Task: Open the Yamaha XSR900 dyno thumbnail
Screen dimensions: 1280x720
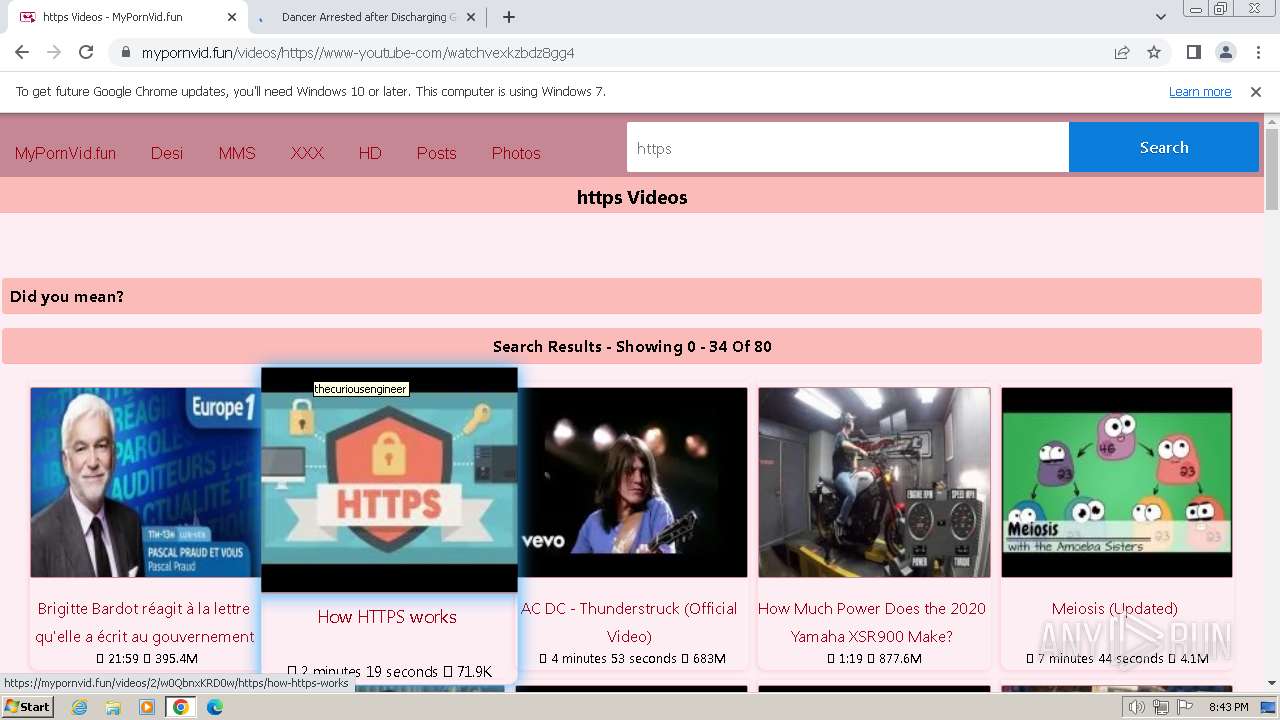Action: tap(874, 482)
